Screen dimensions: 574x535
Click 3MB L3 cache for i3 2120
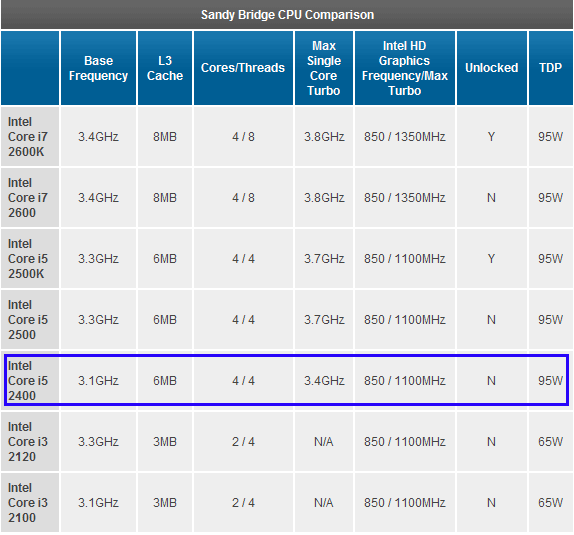click(165, 442)
